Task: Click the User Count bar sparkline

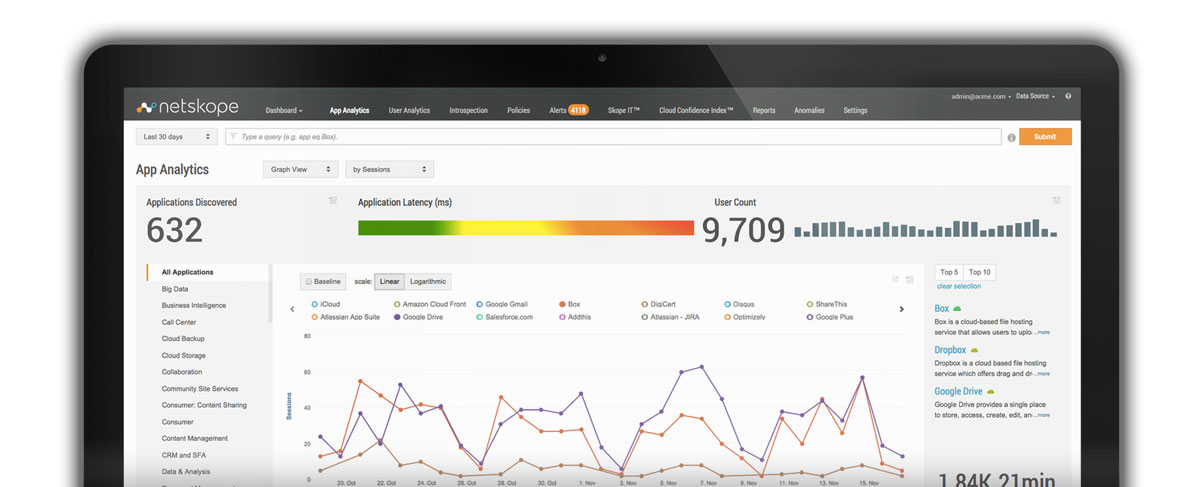Action: point(925,229)
